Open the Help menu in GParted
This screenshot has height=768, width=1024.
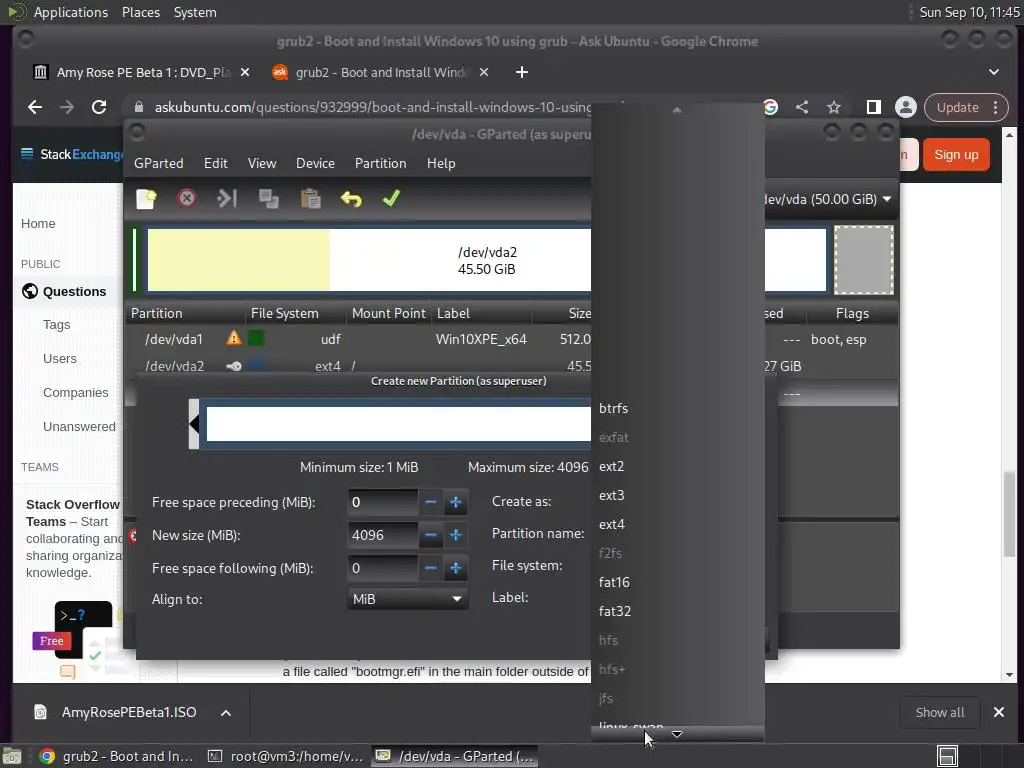click(441, 163)
